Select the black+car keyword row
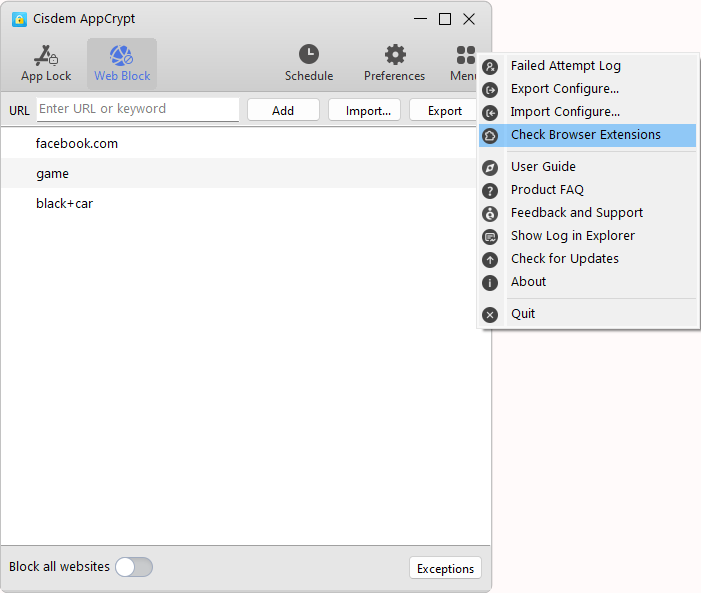This screenshot has height=593, width=701. click(239, 203)
